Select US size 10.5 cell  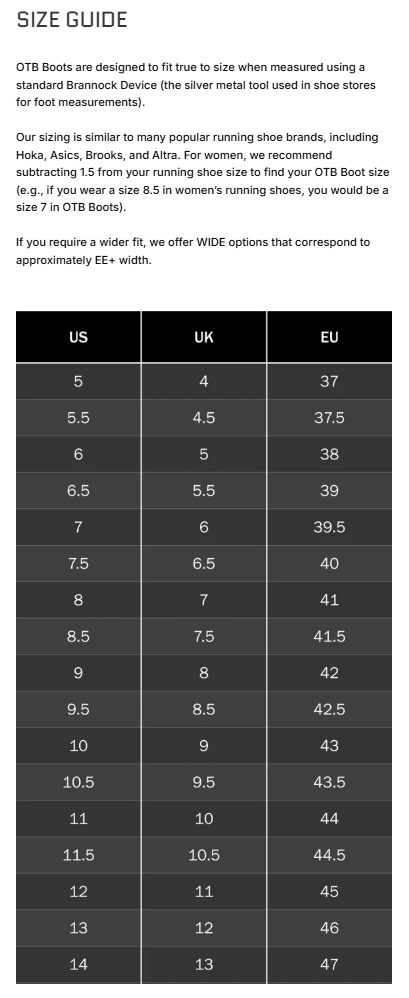[78, 782]
